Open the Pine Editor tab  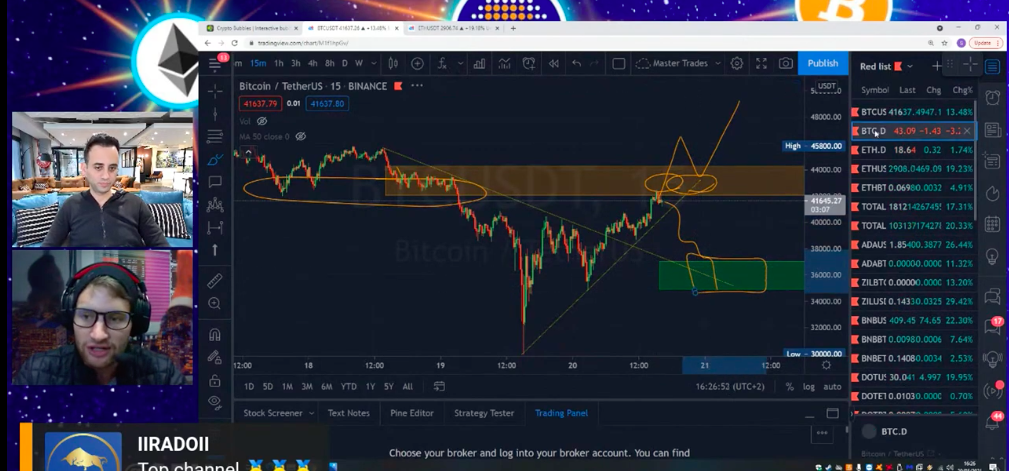coord(412,413)
